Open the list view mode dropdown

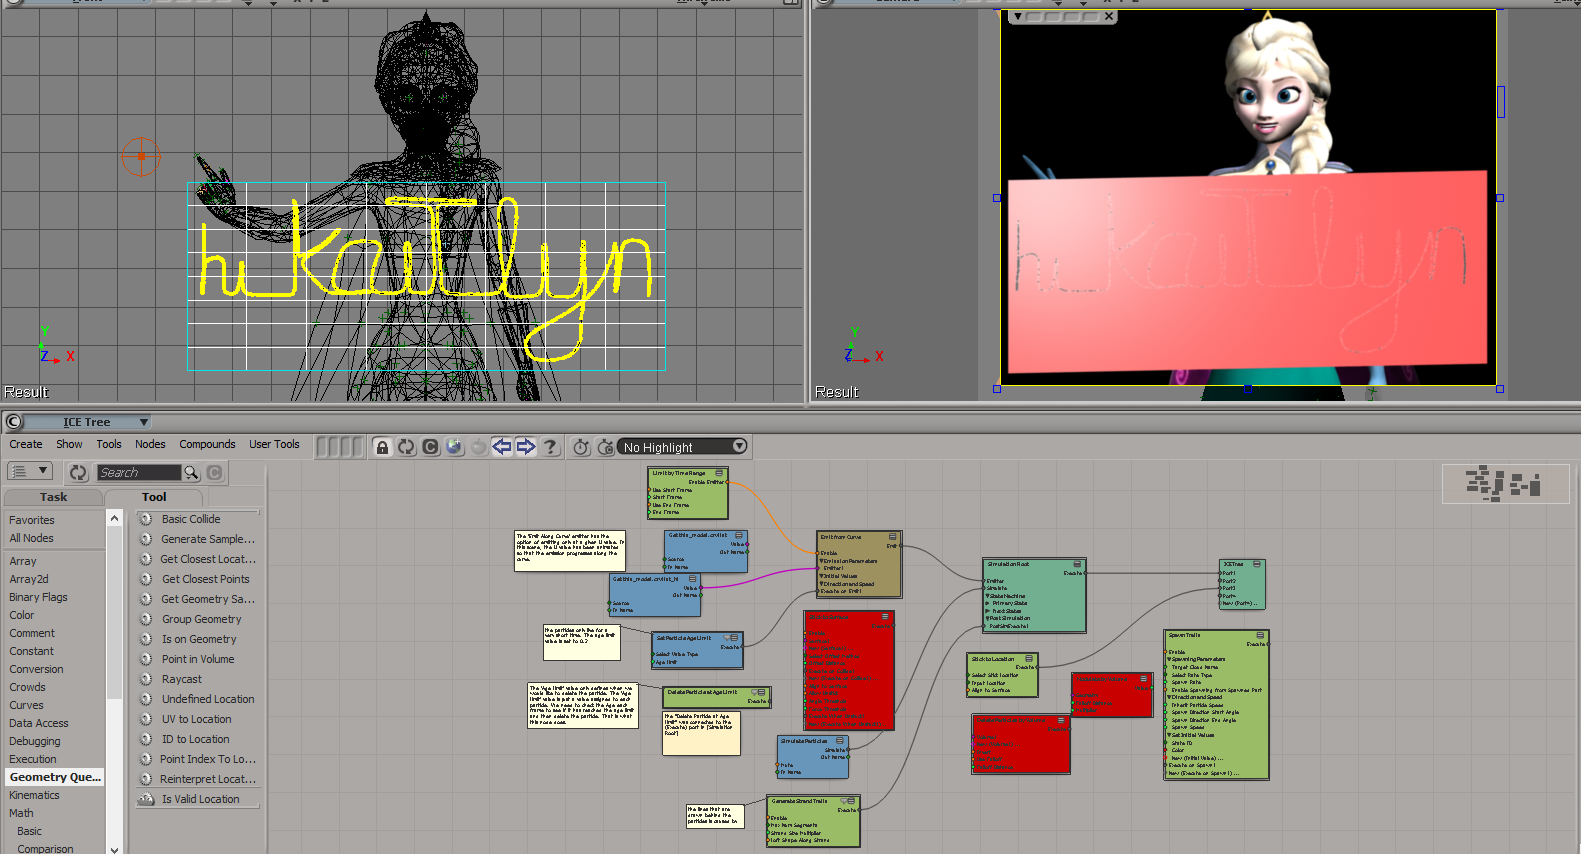[x=30, y=471]
